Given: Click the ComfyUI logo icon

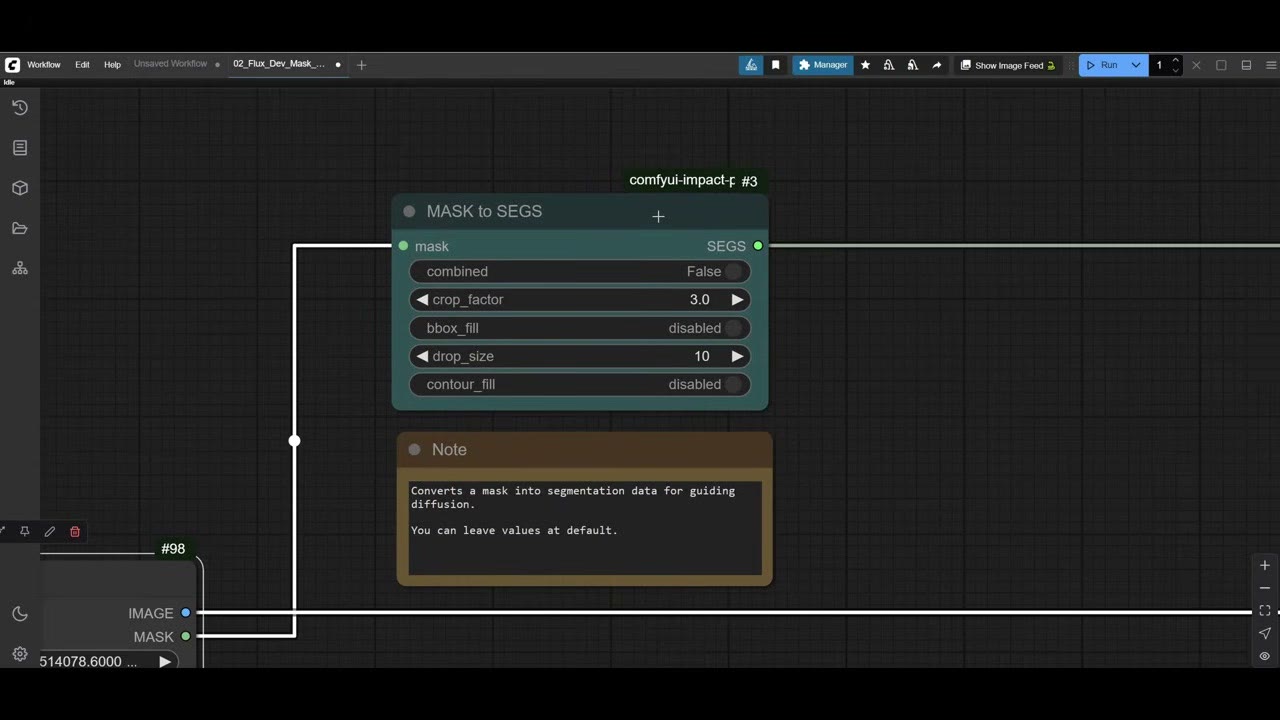Looking at the screenshot, I should click(x=12, y=65).
